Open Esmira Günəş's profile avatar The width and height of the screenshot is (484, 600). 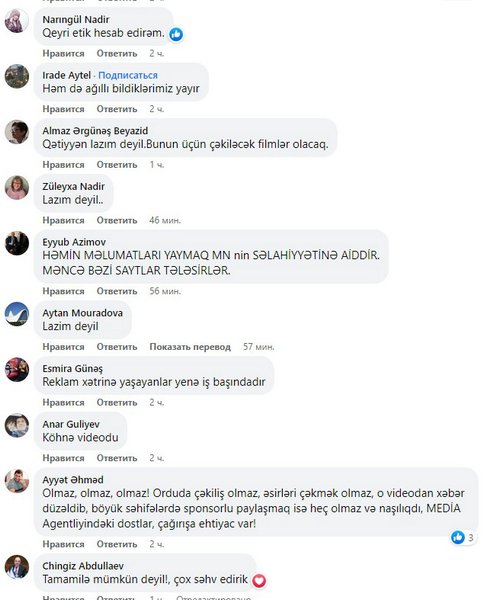tap(17, 369)
